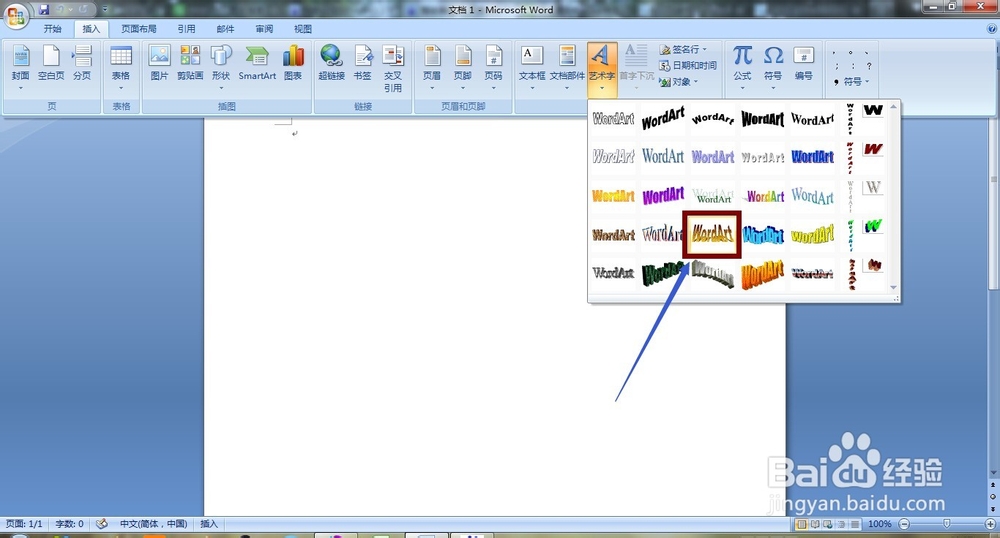Open the Office button menu
The height and width of the screenshot is (538, 1000).
pyautogui.click(x=16, y=15)
